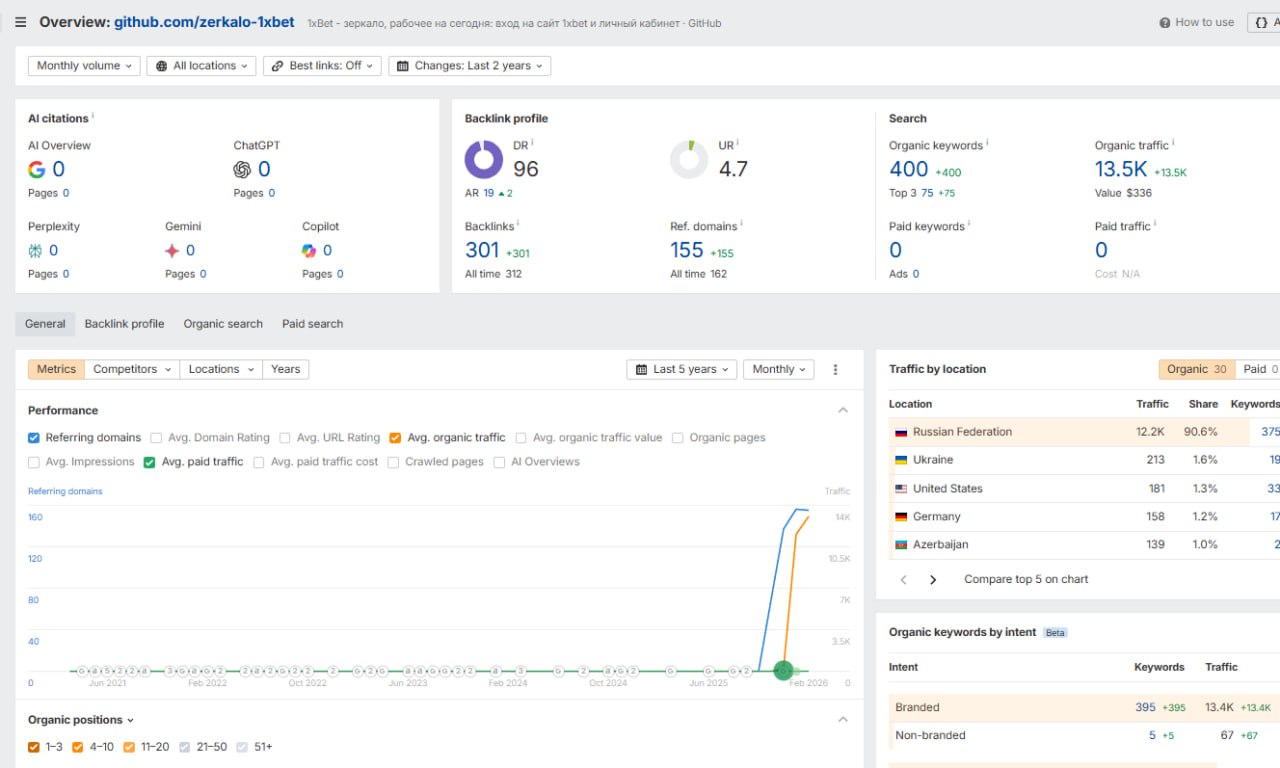Screen dimensions: 1280x768
Task: Click the Copilot logo icon
Action: 309,251
